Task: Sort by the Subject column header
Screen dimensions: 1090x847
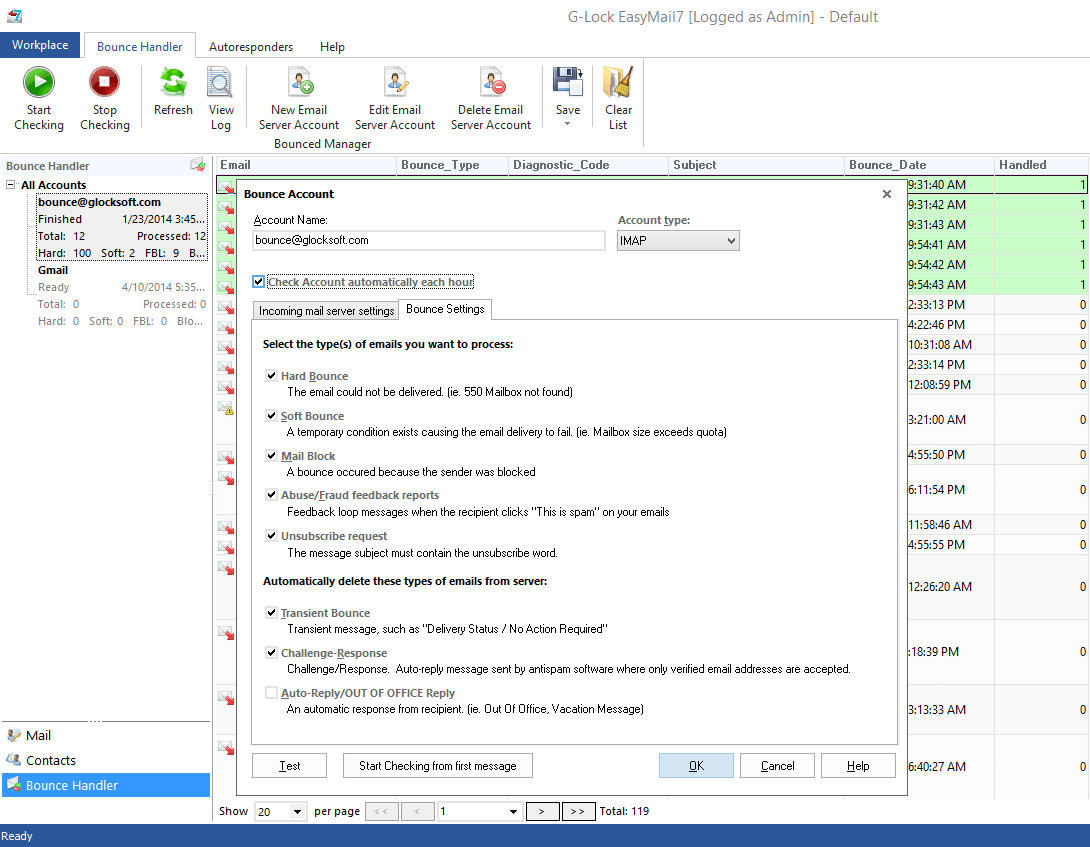Action: click(x=756, y=165)
